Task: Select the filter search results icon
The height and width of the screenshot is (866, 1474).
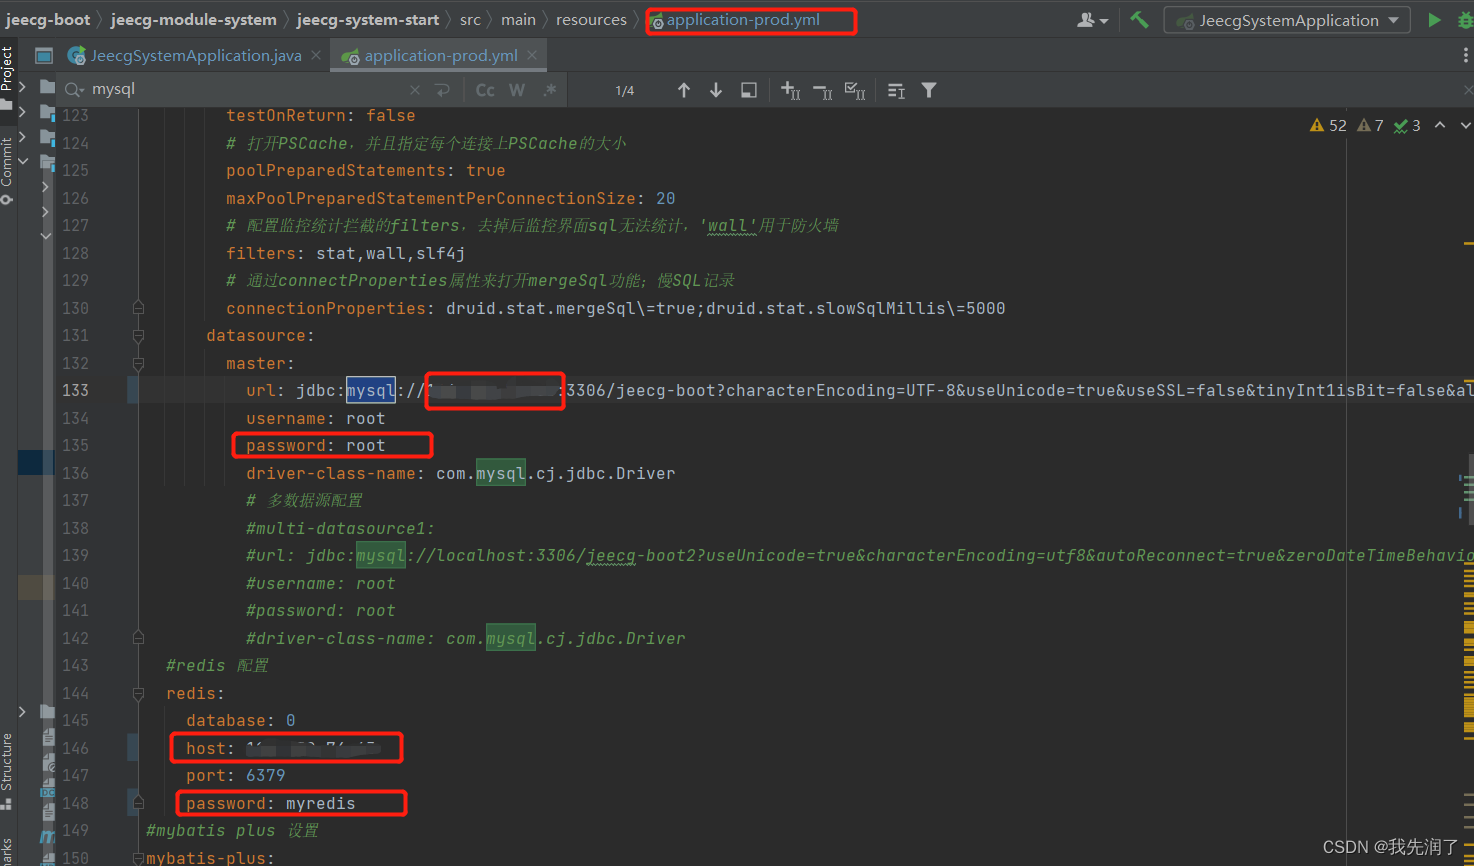Action: click(x=929, y=89)
